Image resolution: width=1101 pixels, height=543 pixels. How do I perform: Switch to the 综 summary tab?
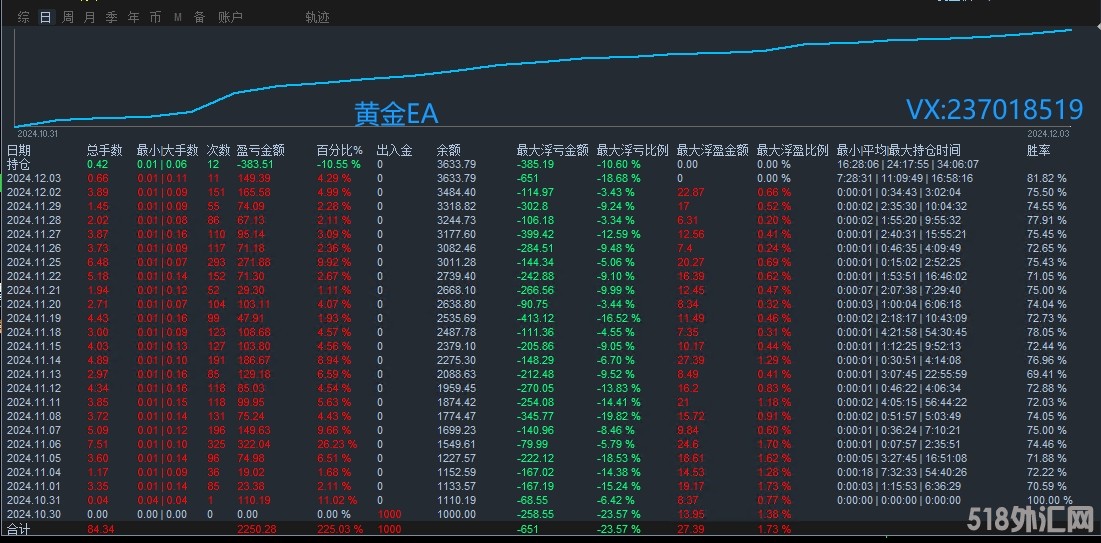[x=24, y=17]
